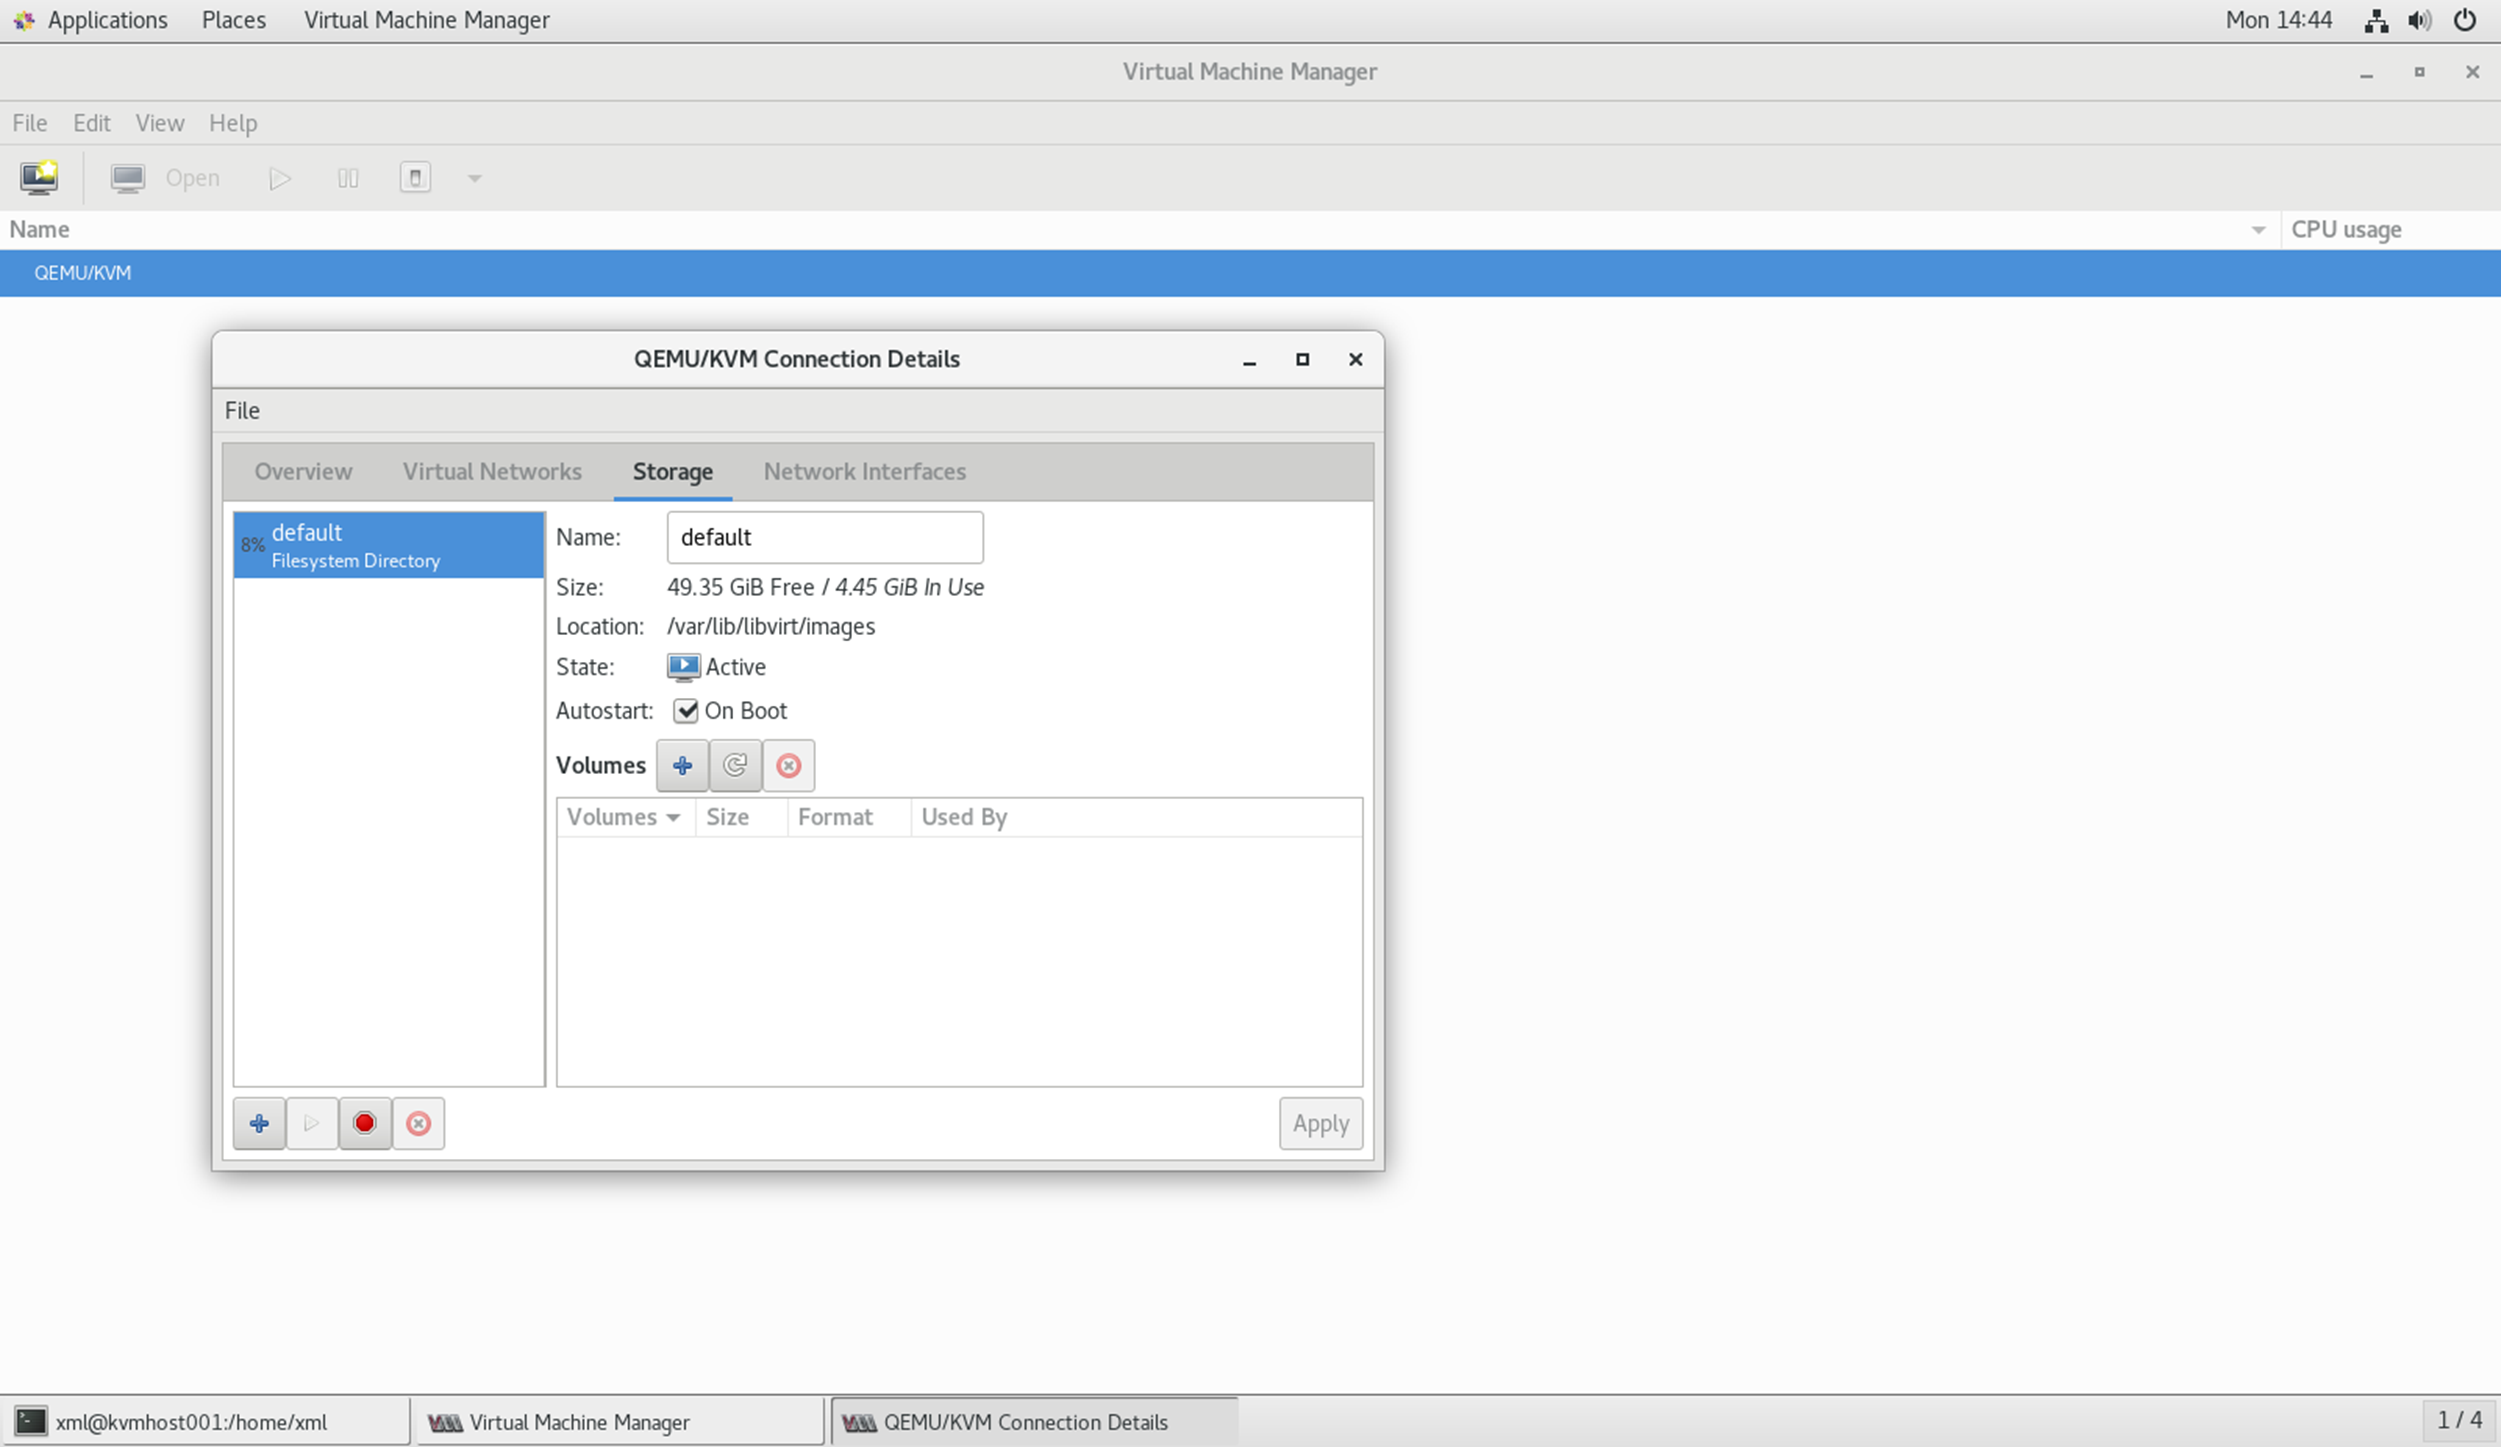Viewport: 2501px width, 1447px height.
Task: Click the stop storage pool icon
Action: [365, 1123]
